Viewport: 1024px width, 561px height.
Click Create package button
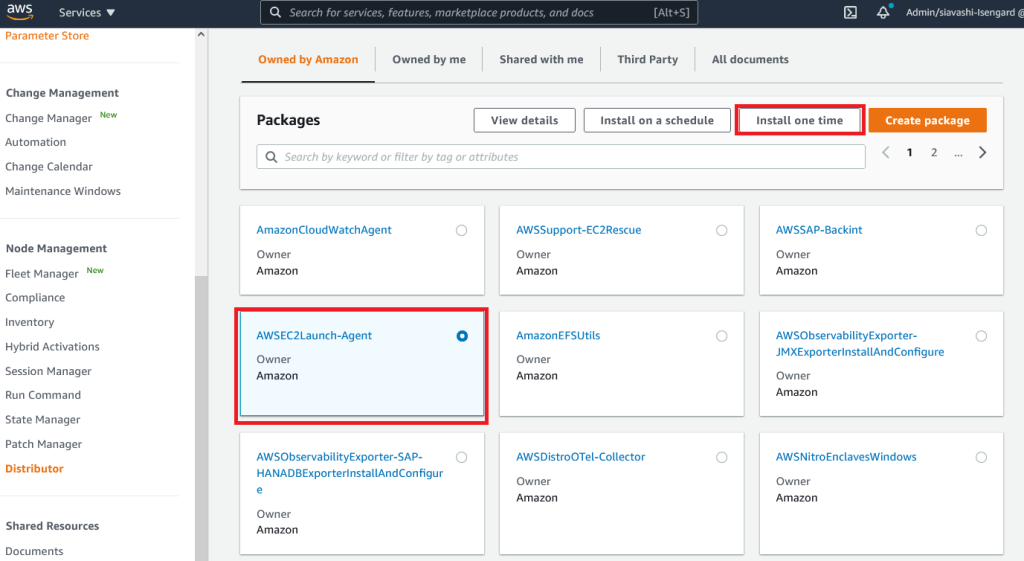point(927,120)
